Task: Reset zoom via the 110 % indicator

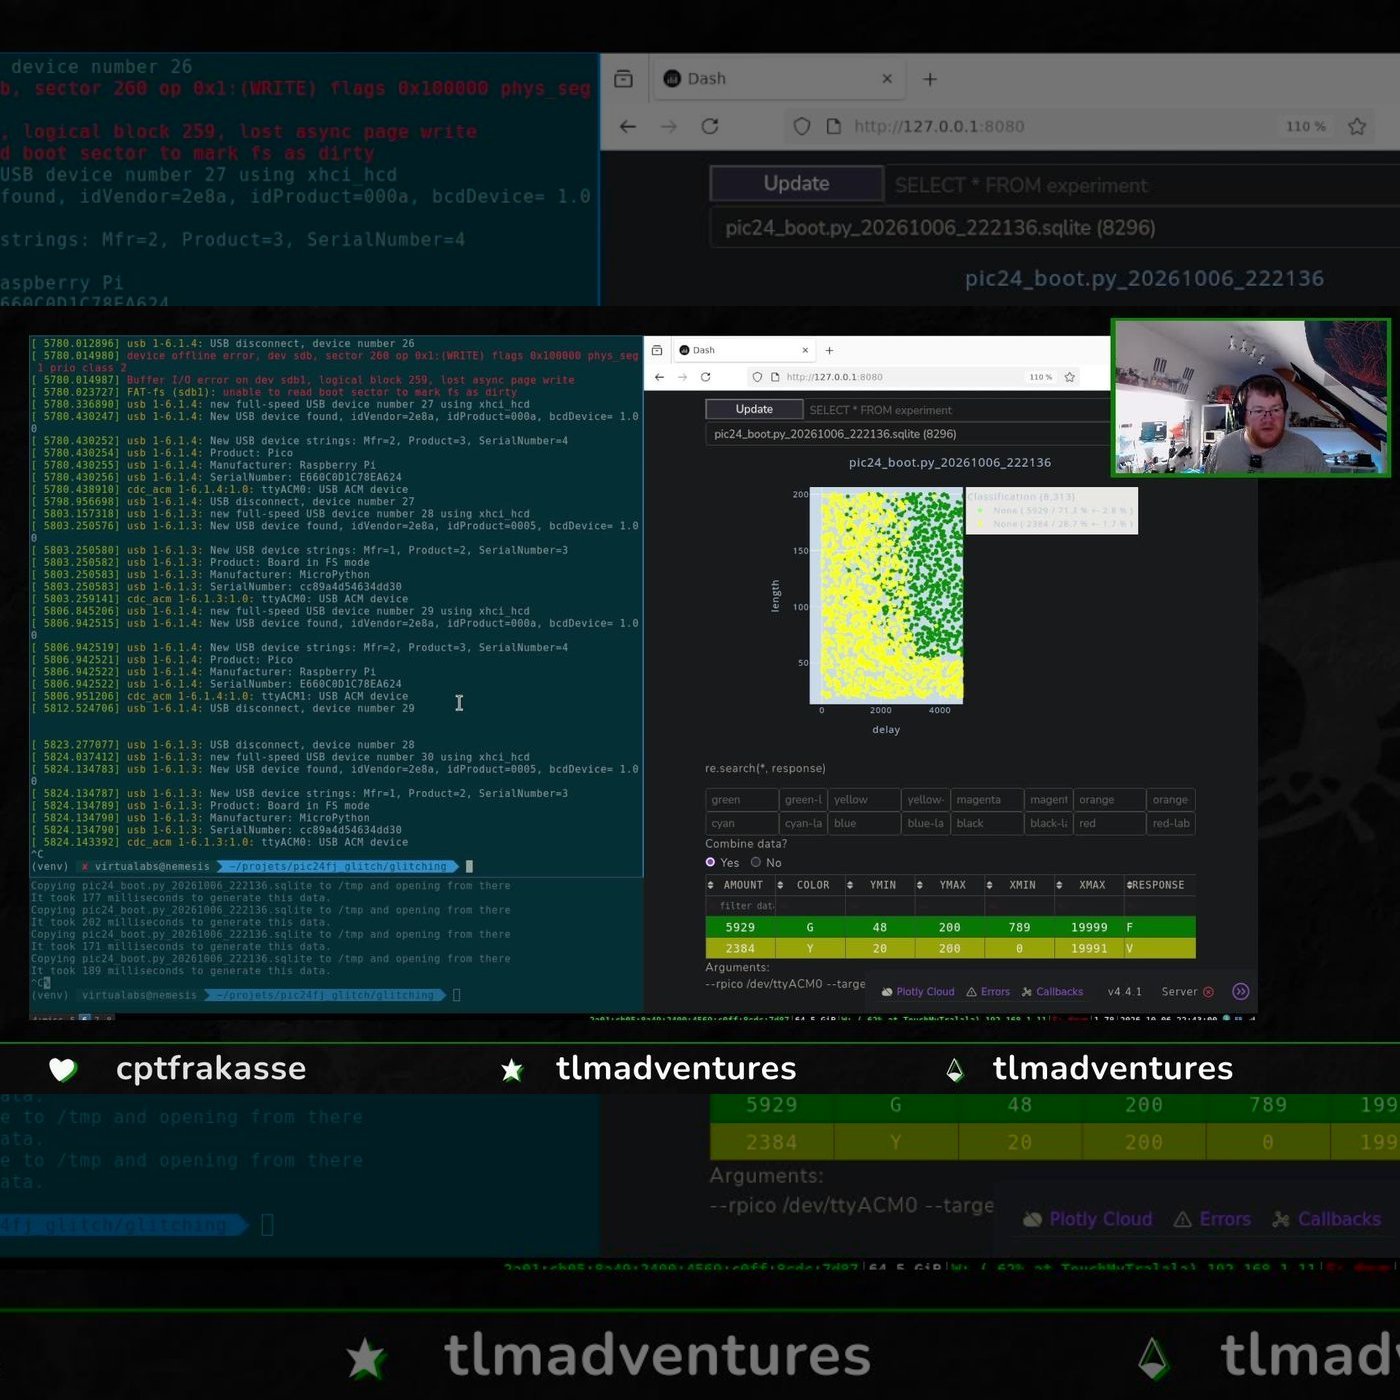Action: pyautogui.click(x=1040, y=377)
